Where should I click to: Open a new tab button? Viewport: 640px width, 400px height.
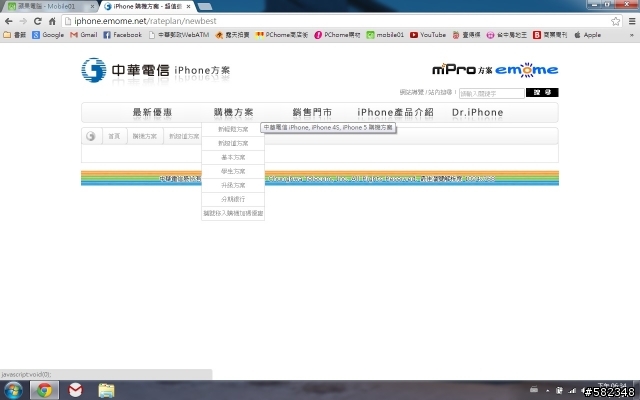(204, 7)
